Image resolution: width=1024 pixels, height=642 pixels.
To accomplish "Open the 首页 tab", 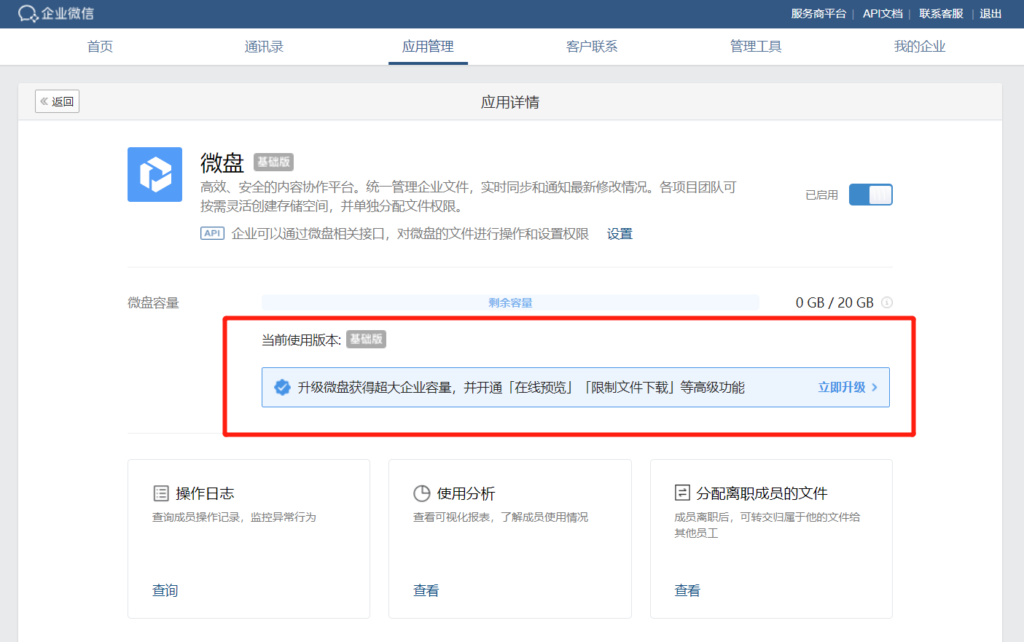I will (x=100, y=46).
